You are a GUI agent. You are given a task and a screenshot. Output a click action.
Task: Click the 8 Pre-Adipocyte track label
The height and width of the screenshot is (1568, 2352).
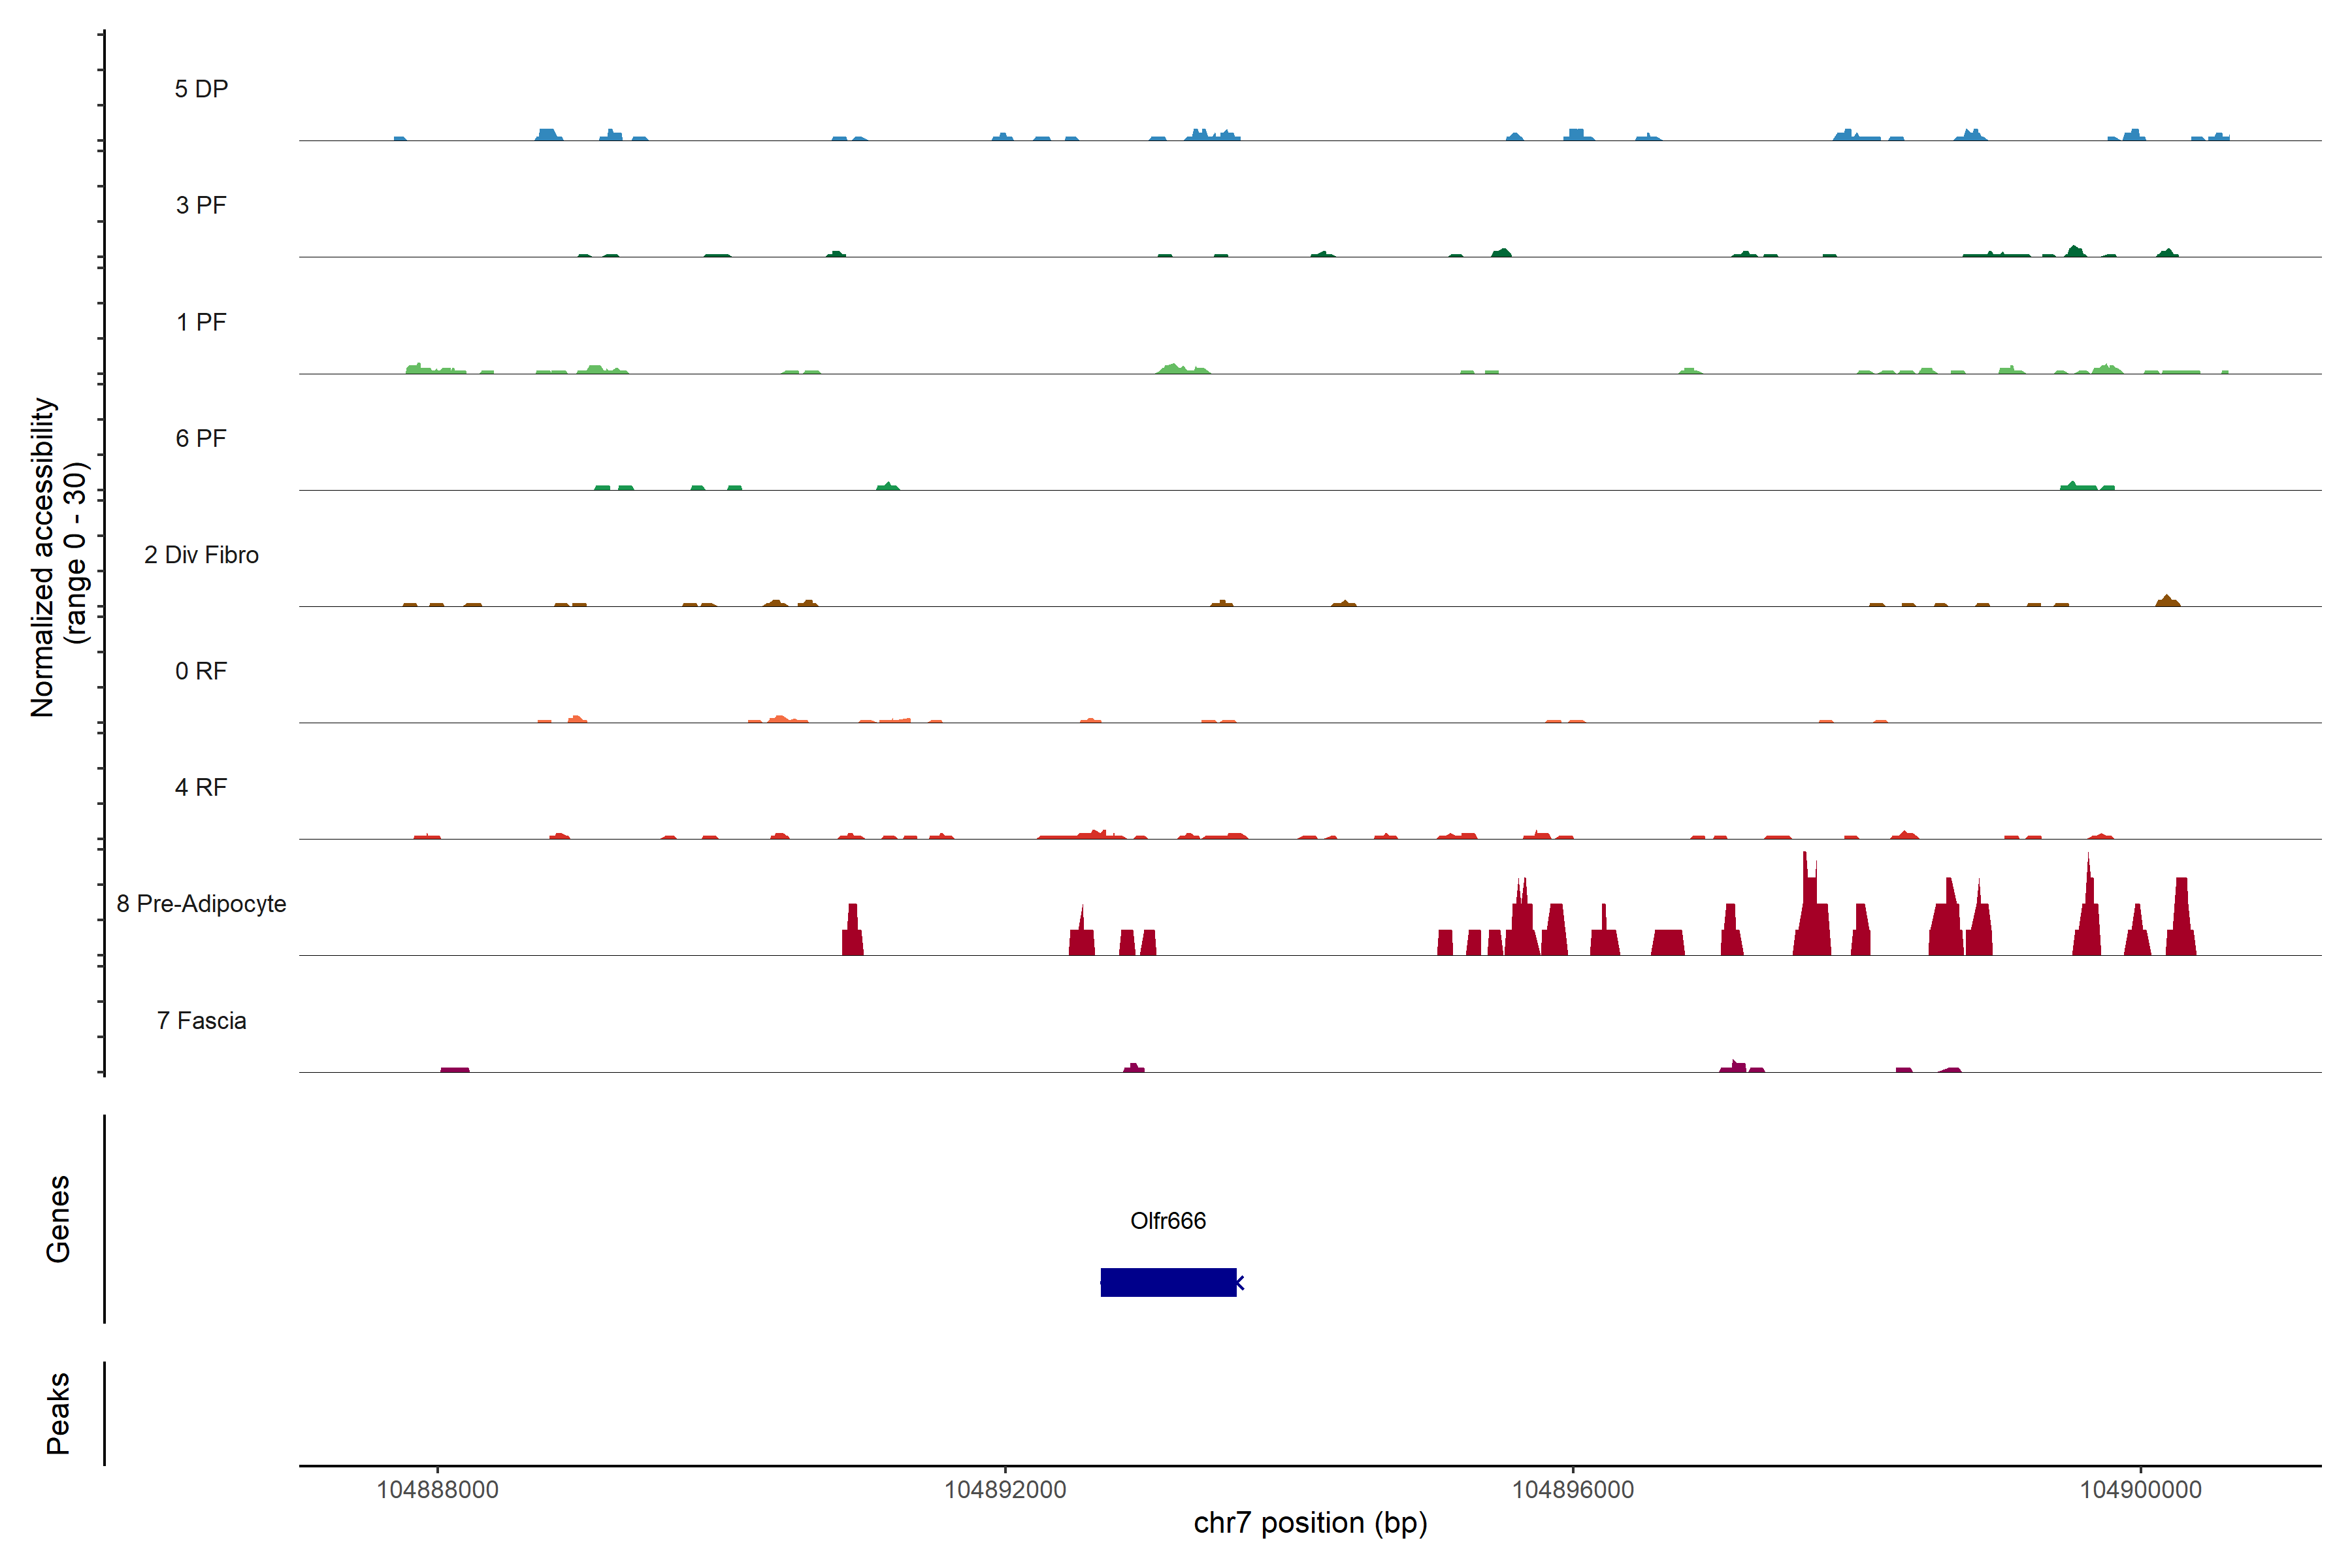[201, 904]
